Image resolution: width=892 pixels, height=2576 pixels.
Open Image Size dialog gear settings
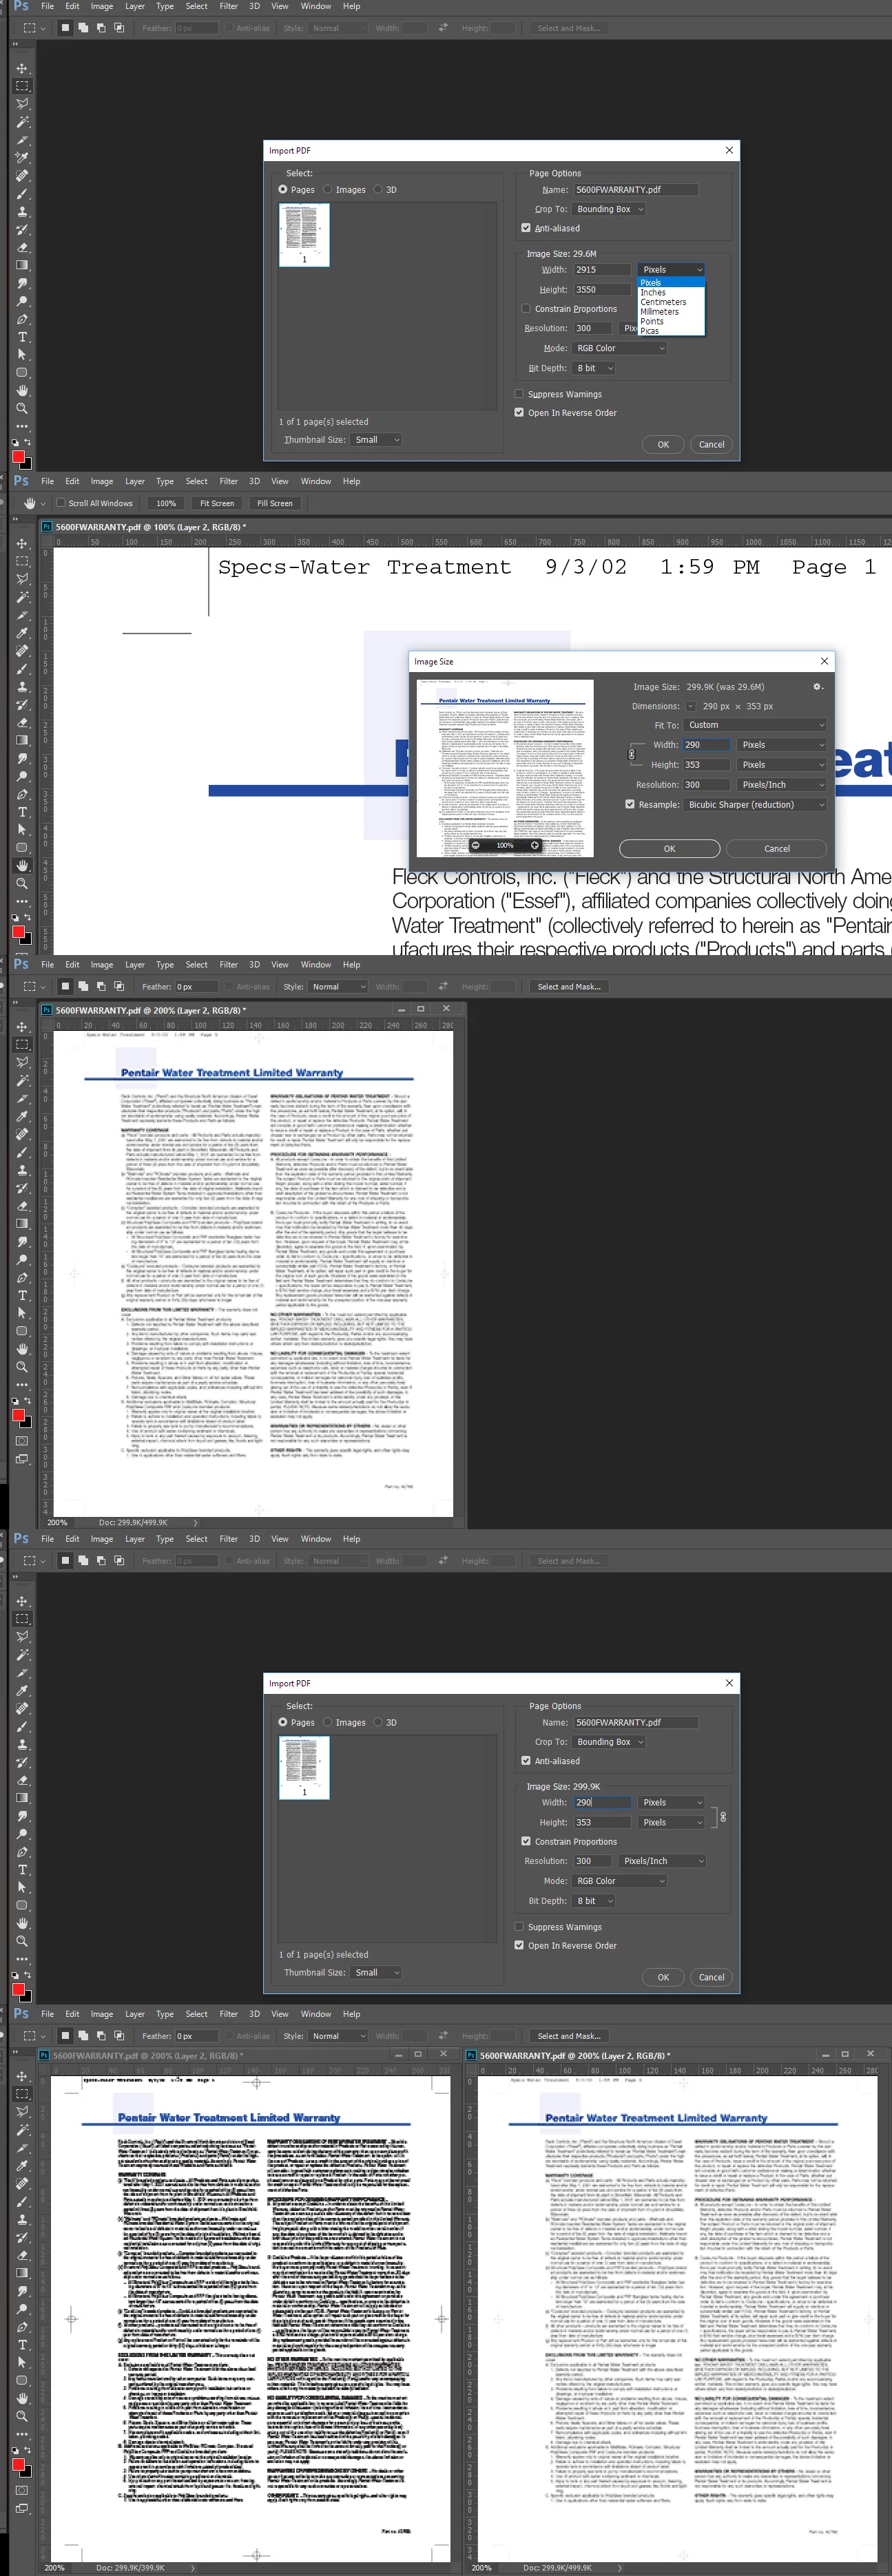(x=817, y=687)
